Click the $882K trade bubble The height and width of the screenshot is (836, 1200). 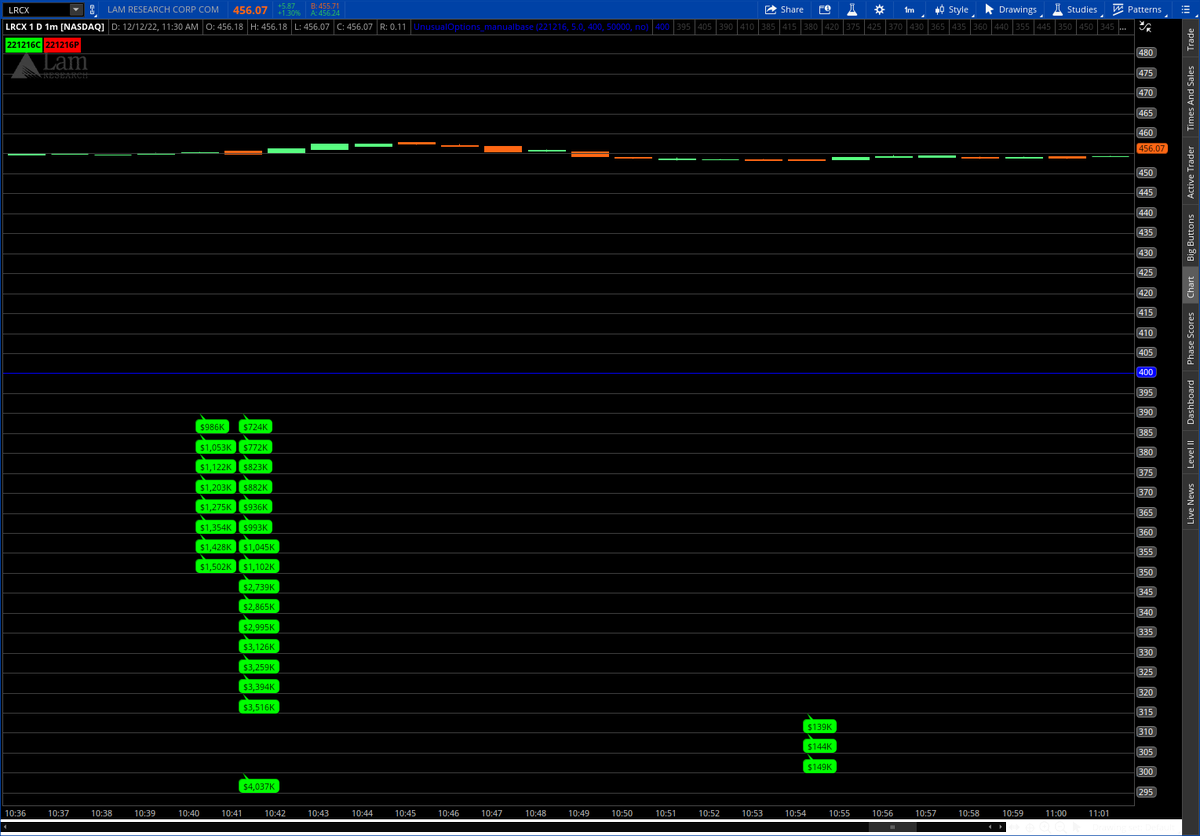click(x=256, y=487)
